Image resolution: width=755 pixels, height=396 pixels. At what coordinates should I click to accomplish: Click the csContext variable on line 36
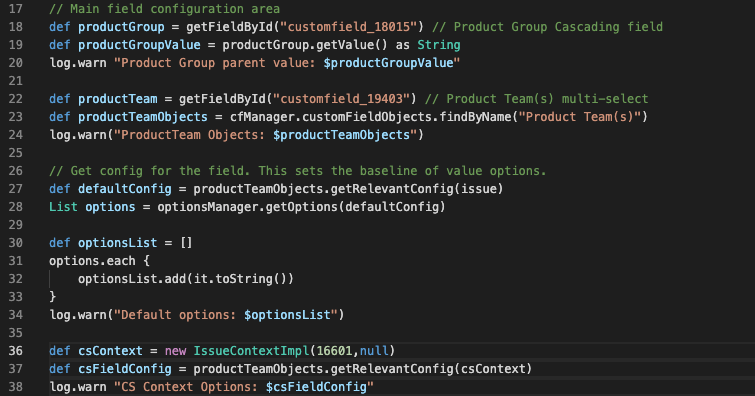110,351
